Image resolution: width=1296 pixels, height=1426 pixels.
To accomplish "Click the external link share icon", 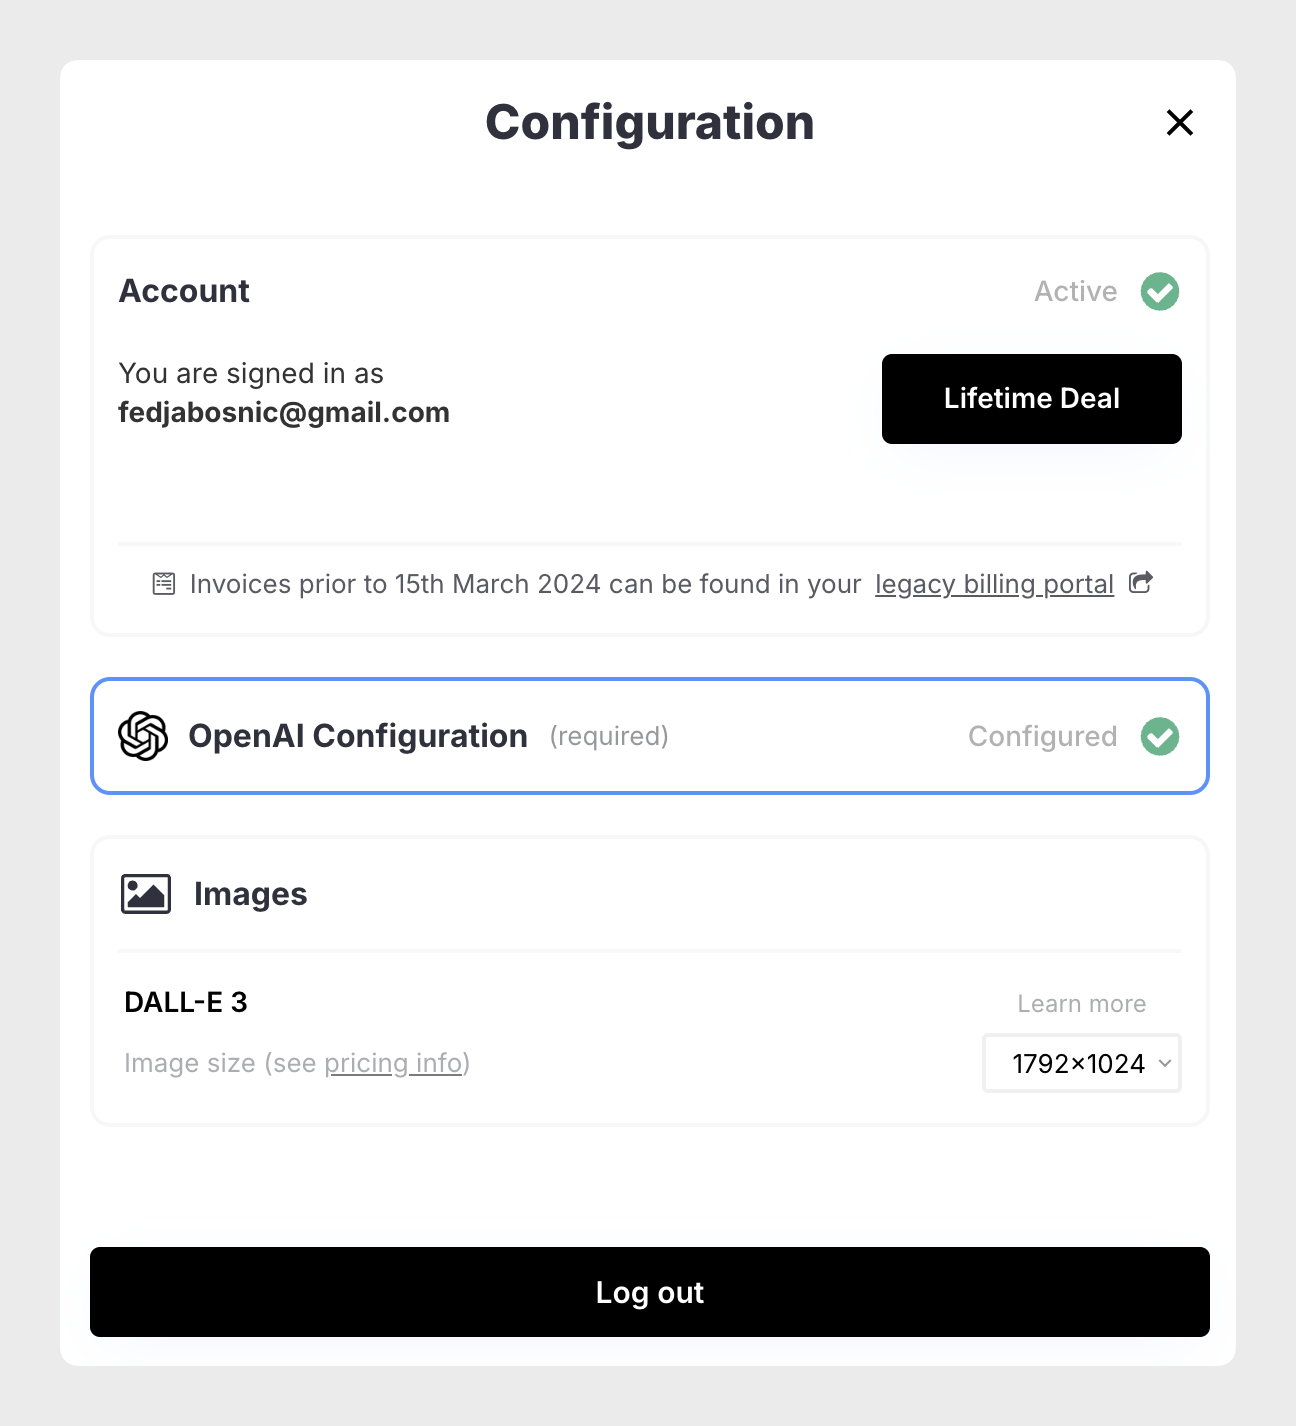I will (1141, 582).
